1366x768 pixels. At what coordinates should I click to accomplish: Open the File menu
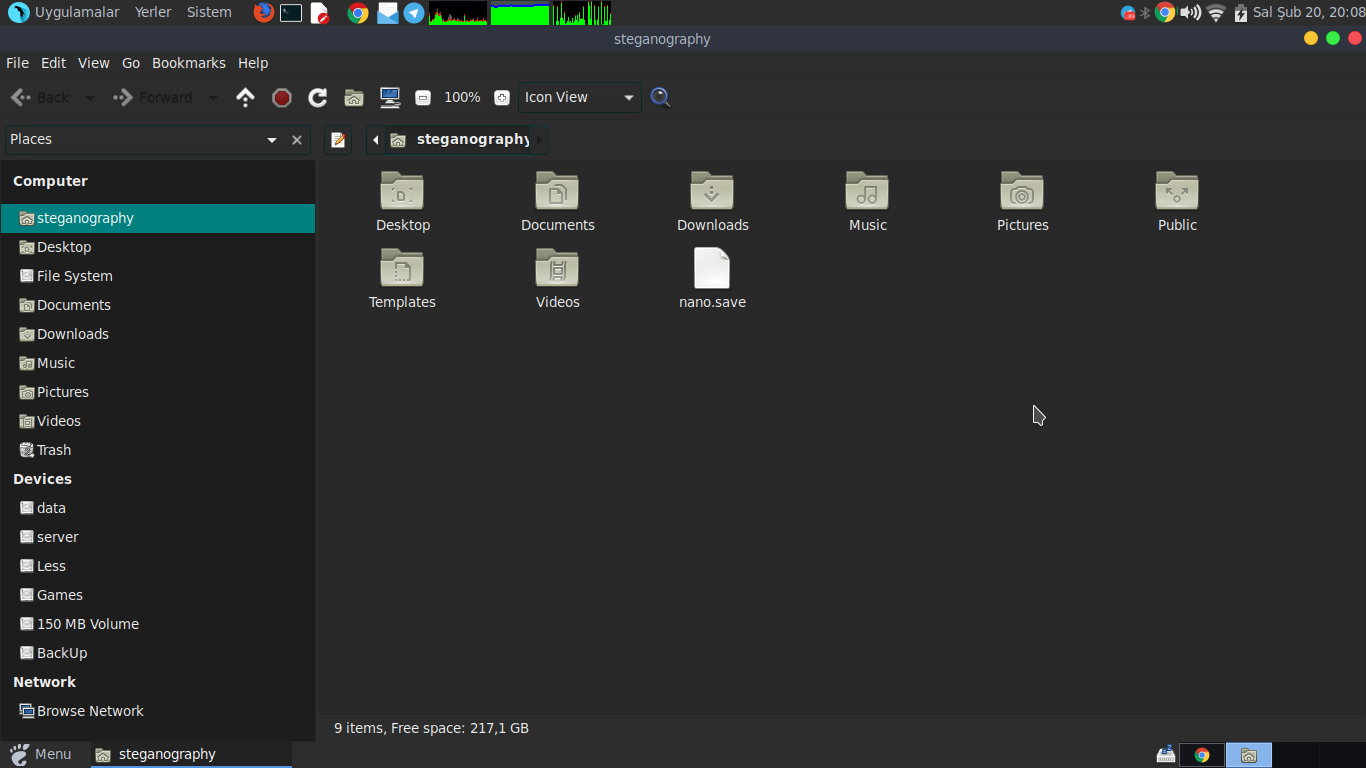click(17, 63)
